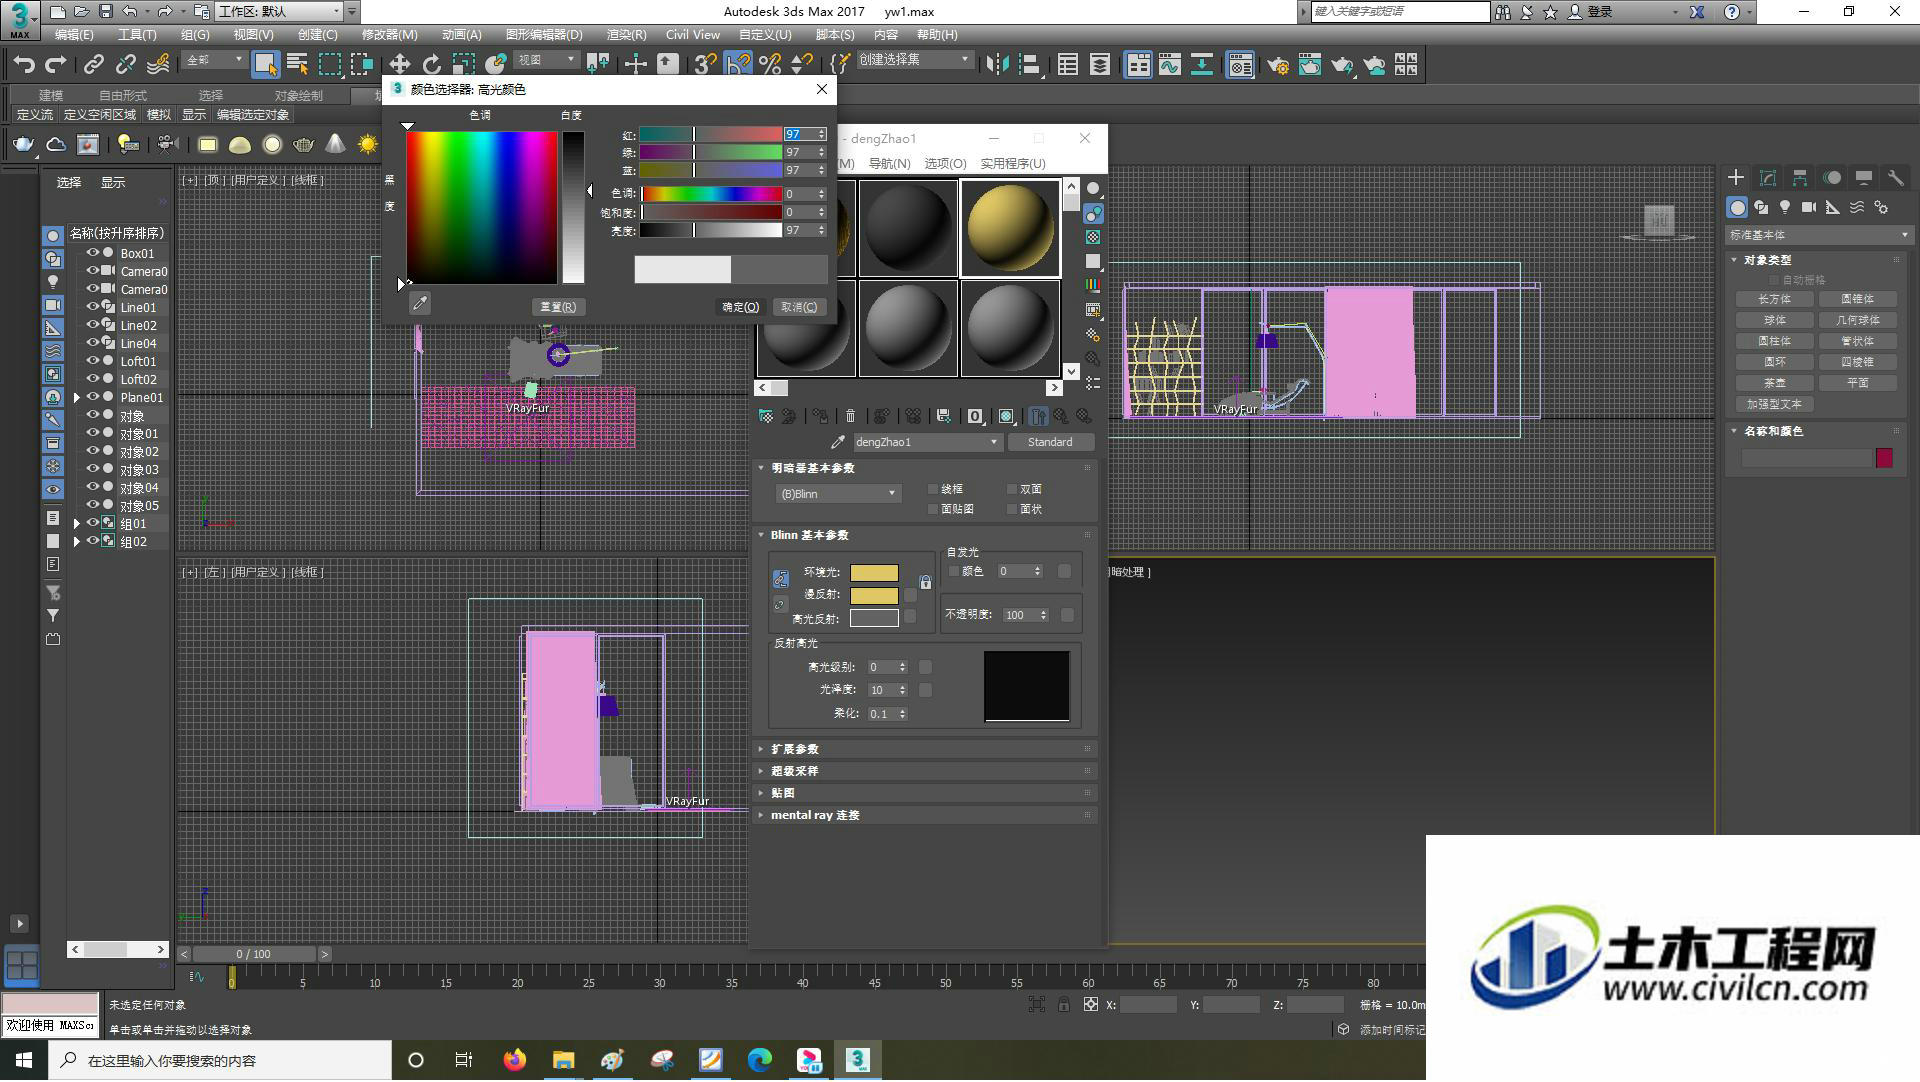Screen dimensions: 1920x1082
Task: Expand the 组02 group node
Action: 77,541
